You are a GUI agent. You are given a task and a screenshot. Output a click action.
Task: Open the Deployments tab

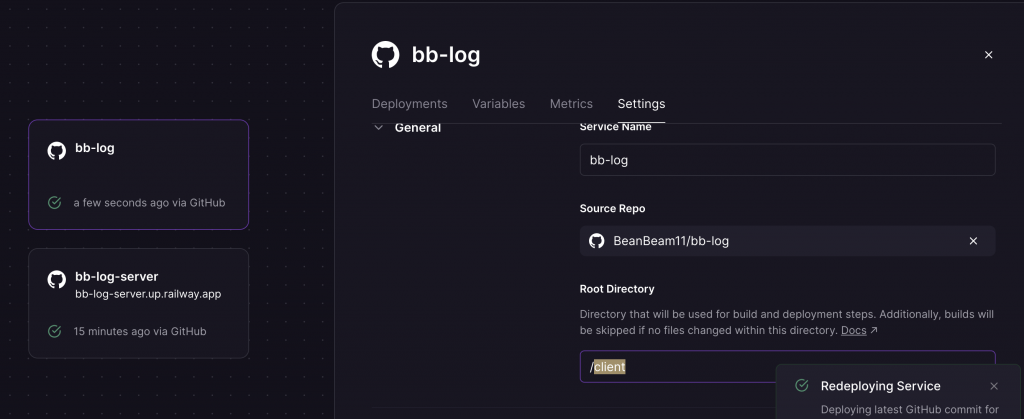[409, 104]
